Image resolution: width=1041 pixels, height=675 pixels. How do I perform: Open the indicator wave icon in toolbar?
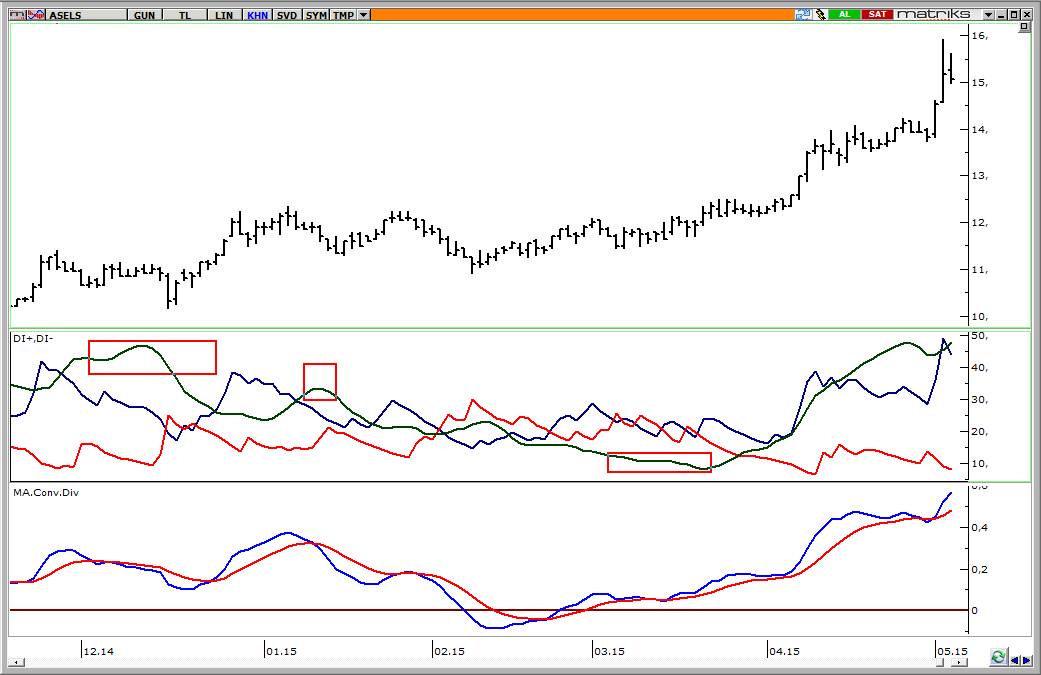pos(37,15)
